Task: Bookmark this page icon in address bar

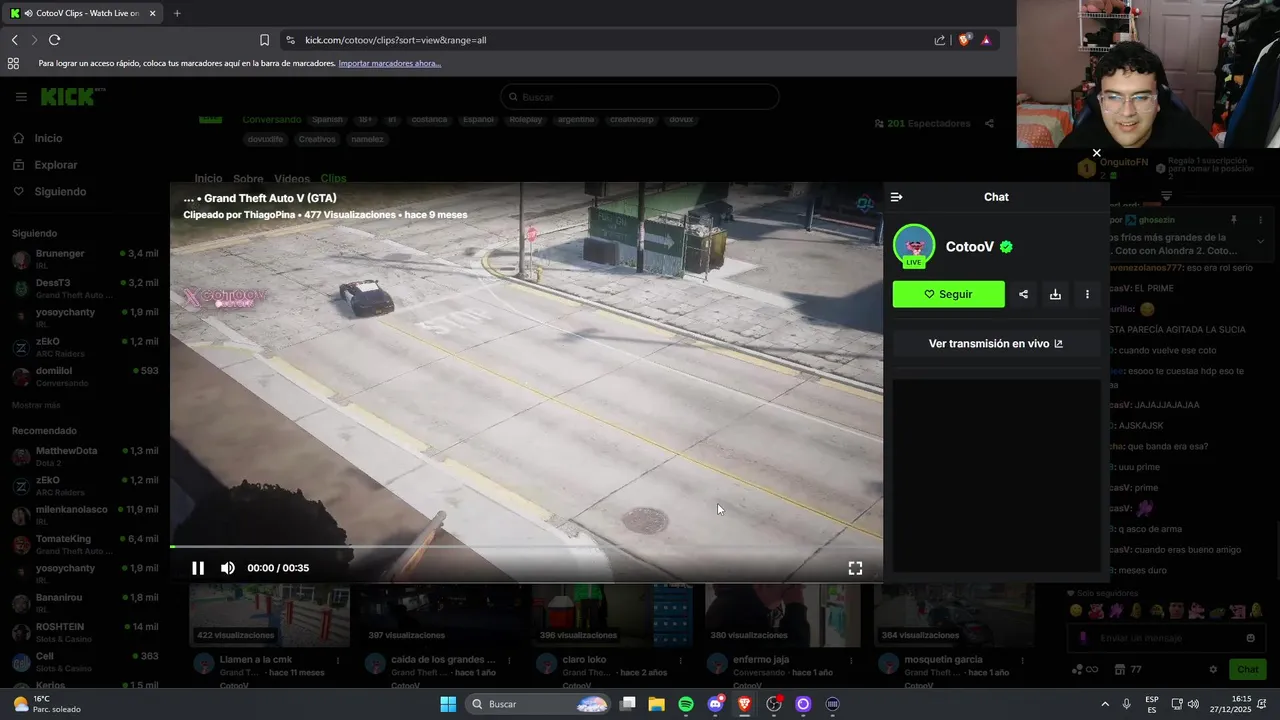Action: 264,40
